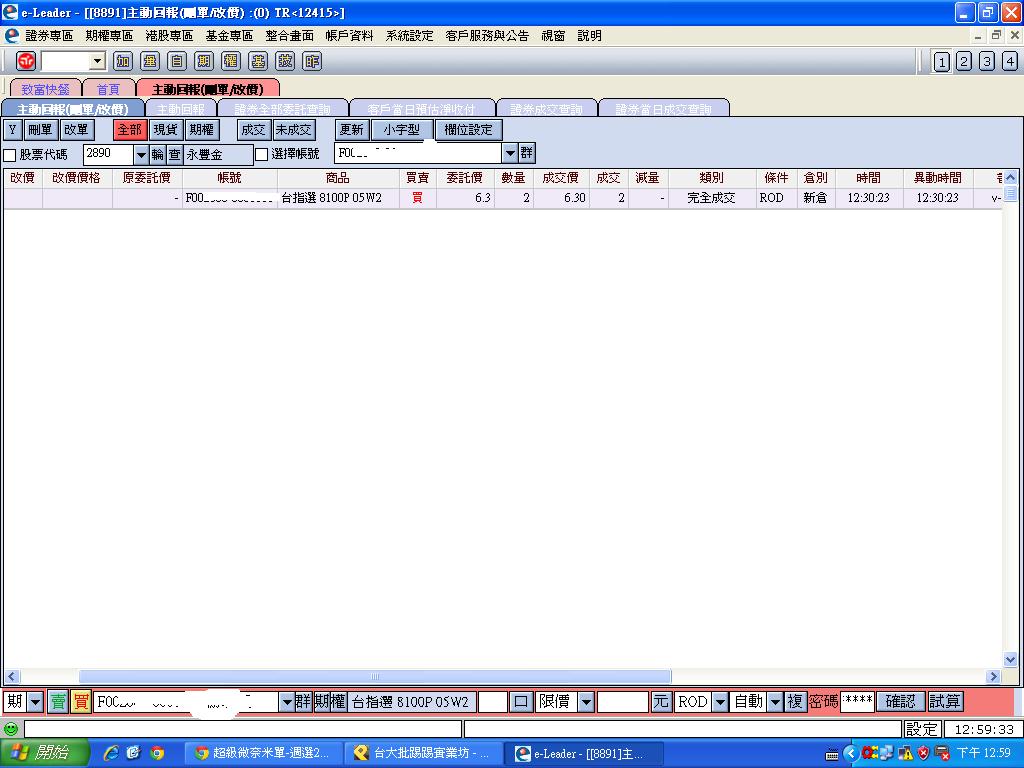
Task: Click the 改單 button
Action: tap(76, 130)
